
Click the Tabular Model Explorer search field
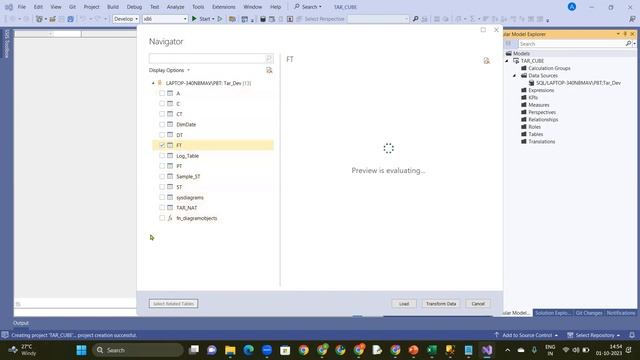tap(571, 44)
